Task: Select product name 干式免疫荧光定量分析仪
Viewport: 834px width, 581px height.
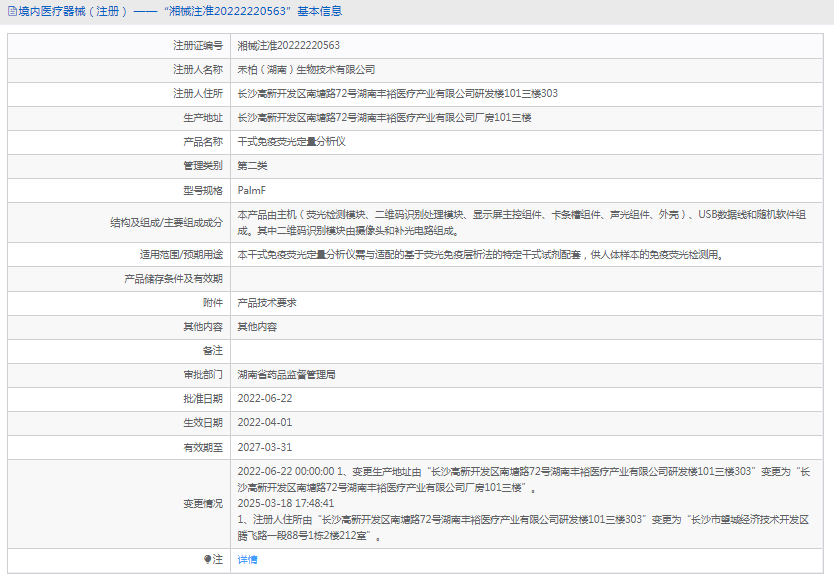Action: click(291, 142)
